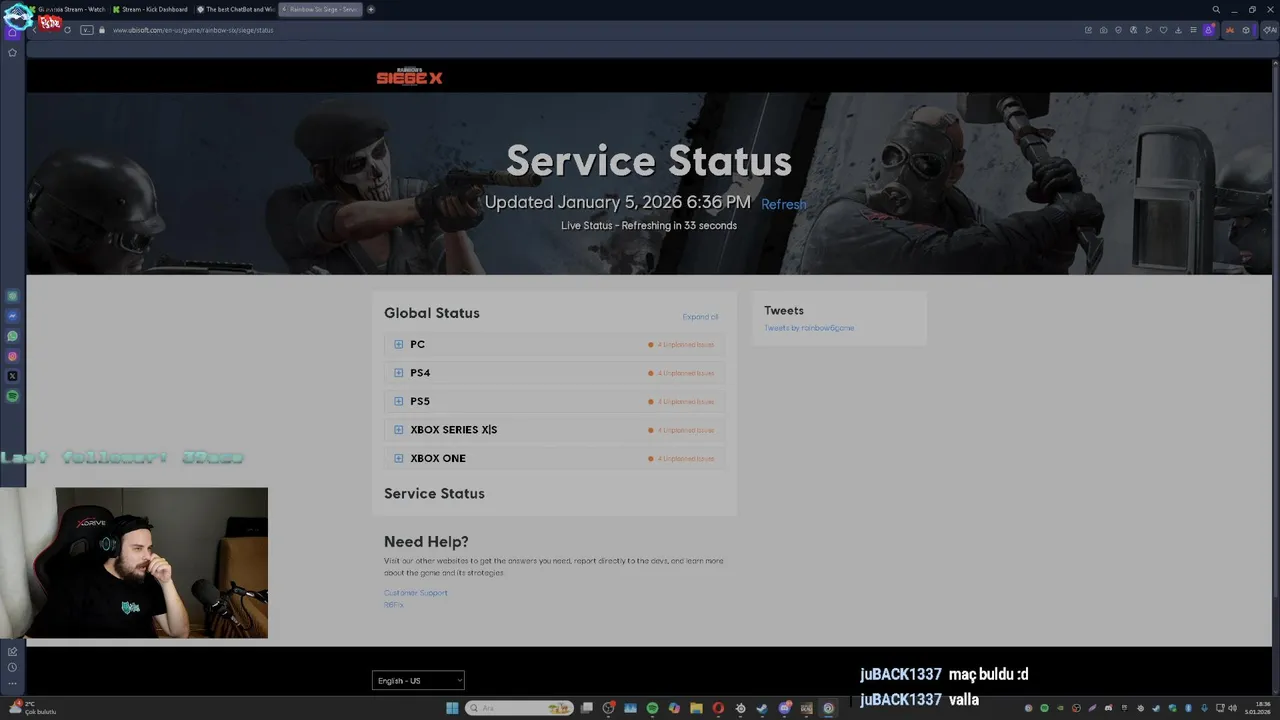The width and height of the screenshot is (1280, 720).
Task: Select the Rainbow Six Siege Service tab
Action: pos(320,9)
